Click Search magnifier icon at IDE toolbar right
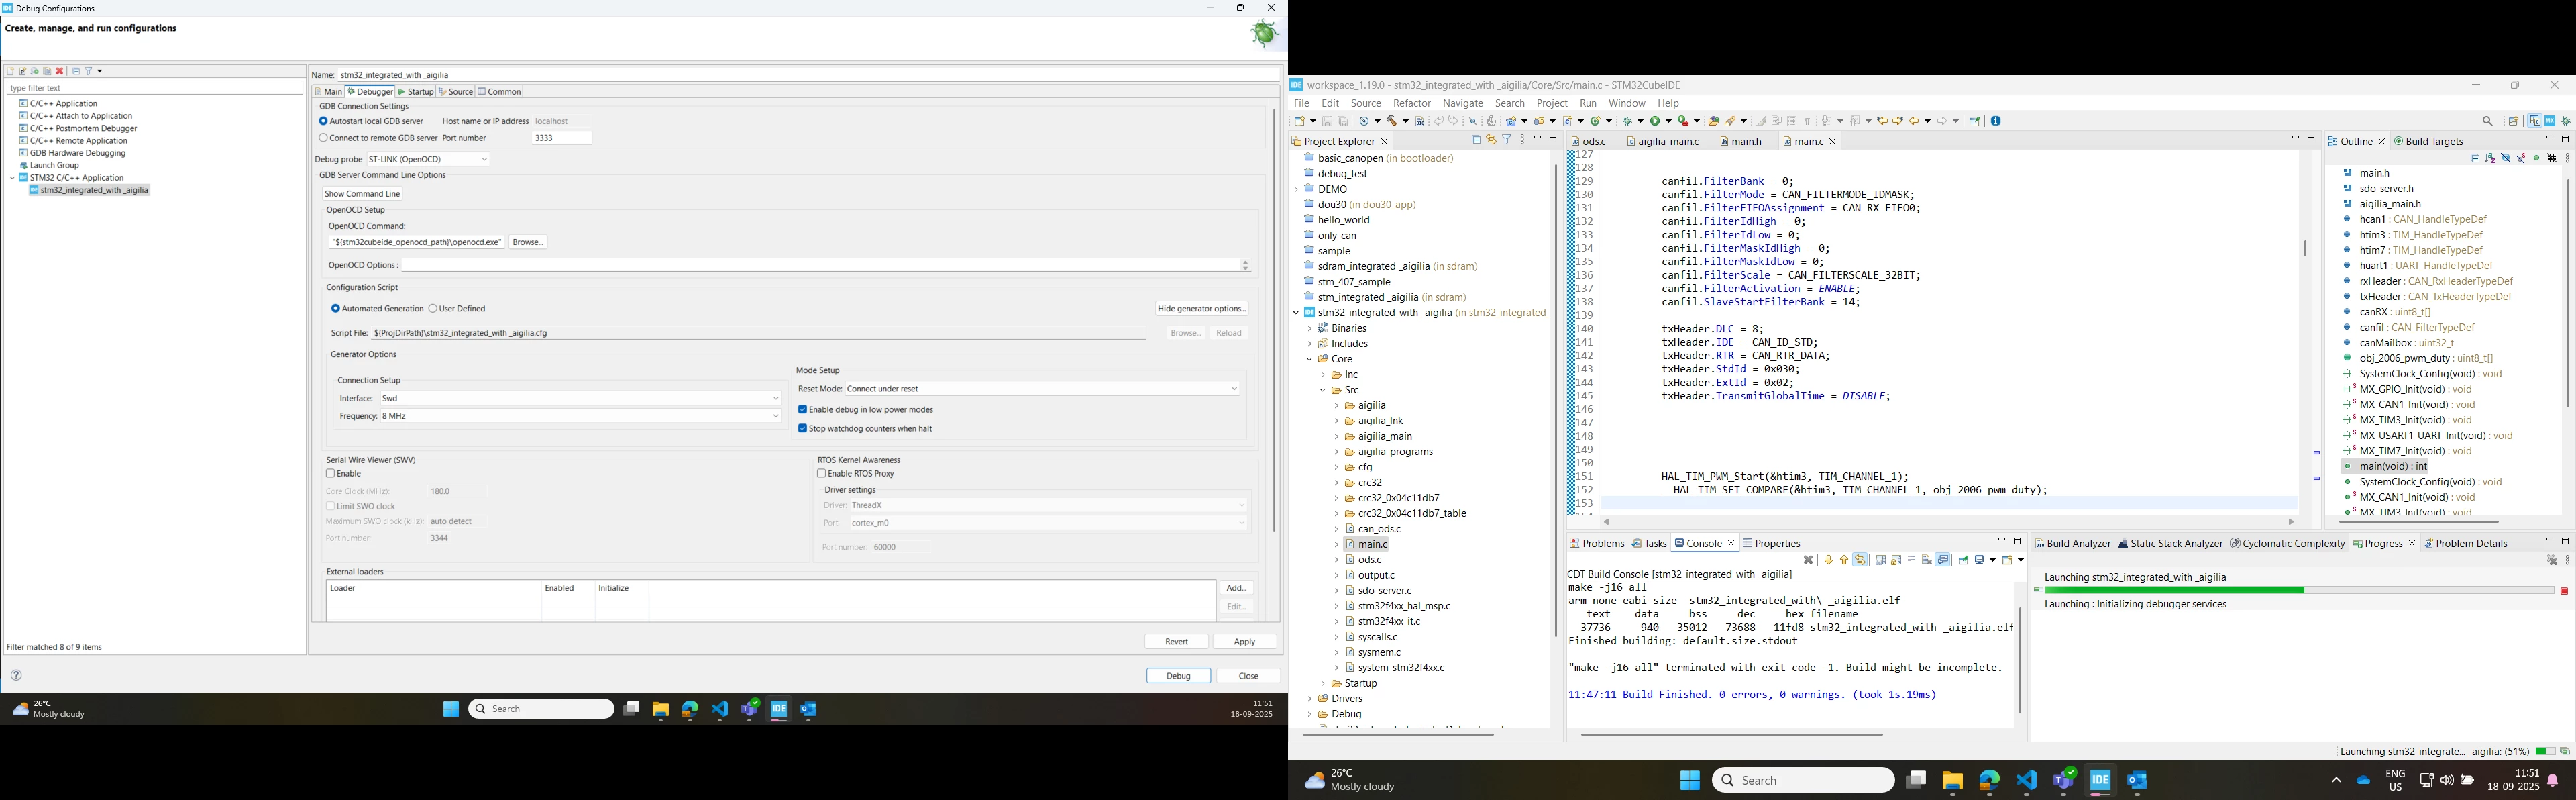2576x800 pixels. click(2488, 121)
